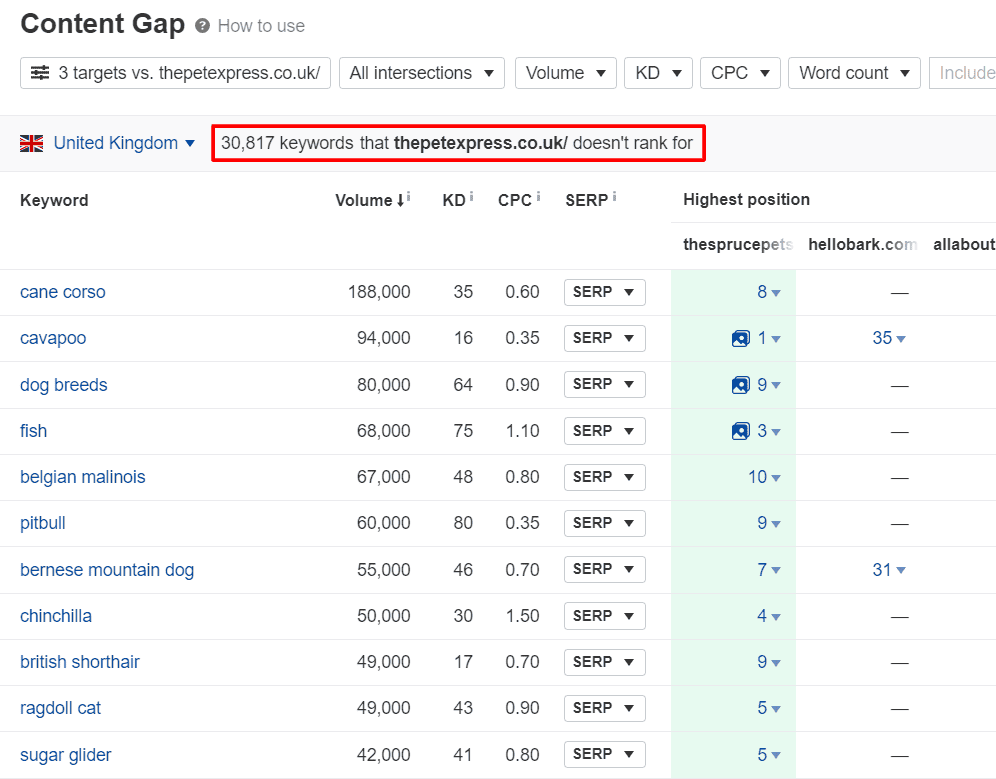Viewport: 996px width, 779px height.
Task: Click the CPC column info icon
Action: (x=538, y=197)
